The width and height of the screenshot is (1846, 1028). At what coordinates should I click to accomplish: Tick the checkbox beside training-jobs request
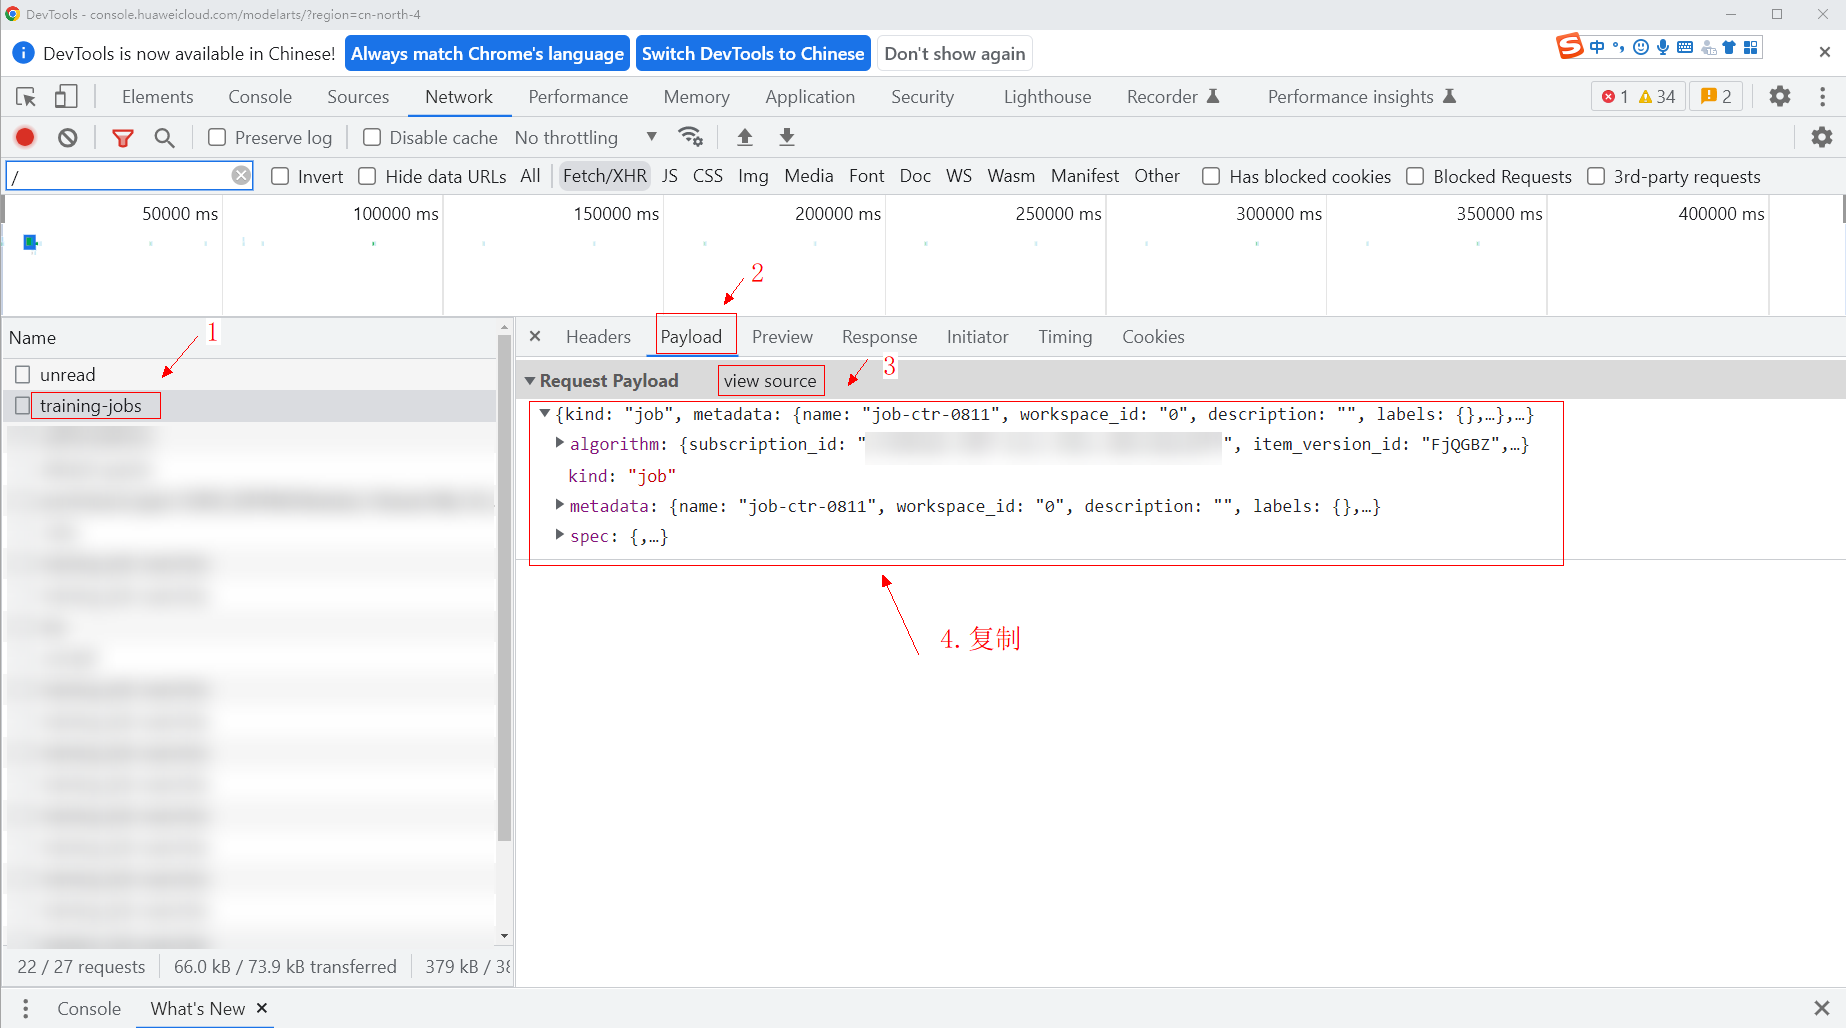click(23, 405)
